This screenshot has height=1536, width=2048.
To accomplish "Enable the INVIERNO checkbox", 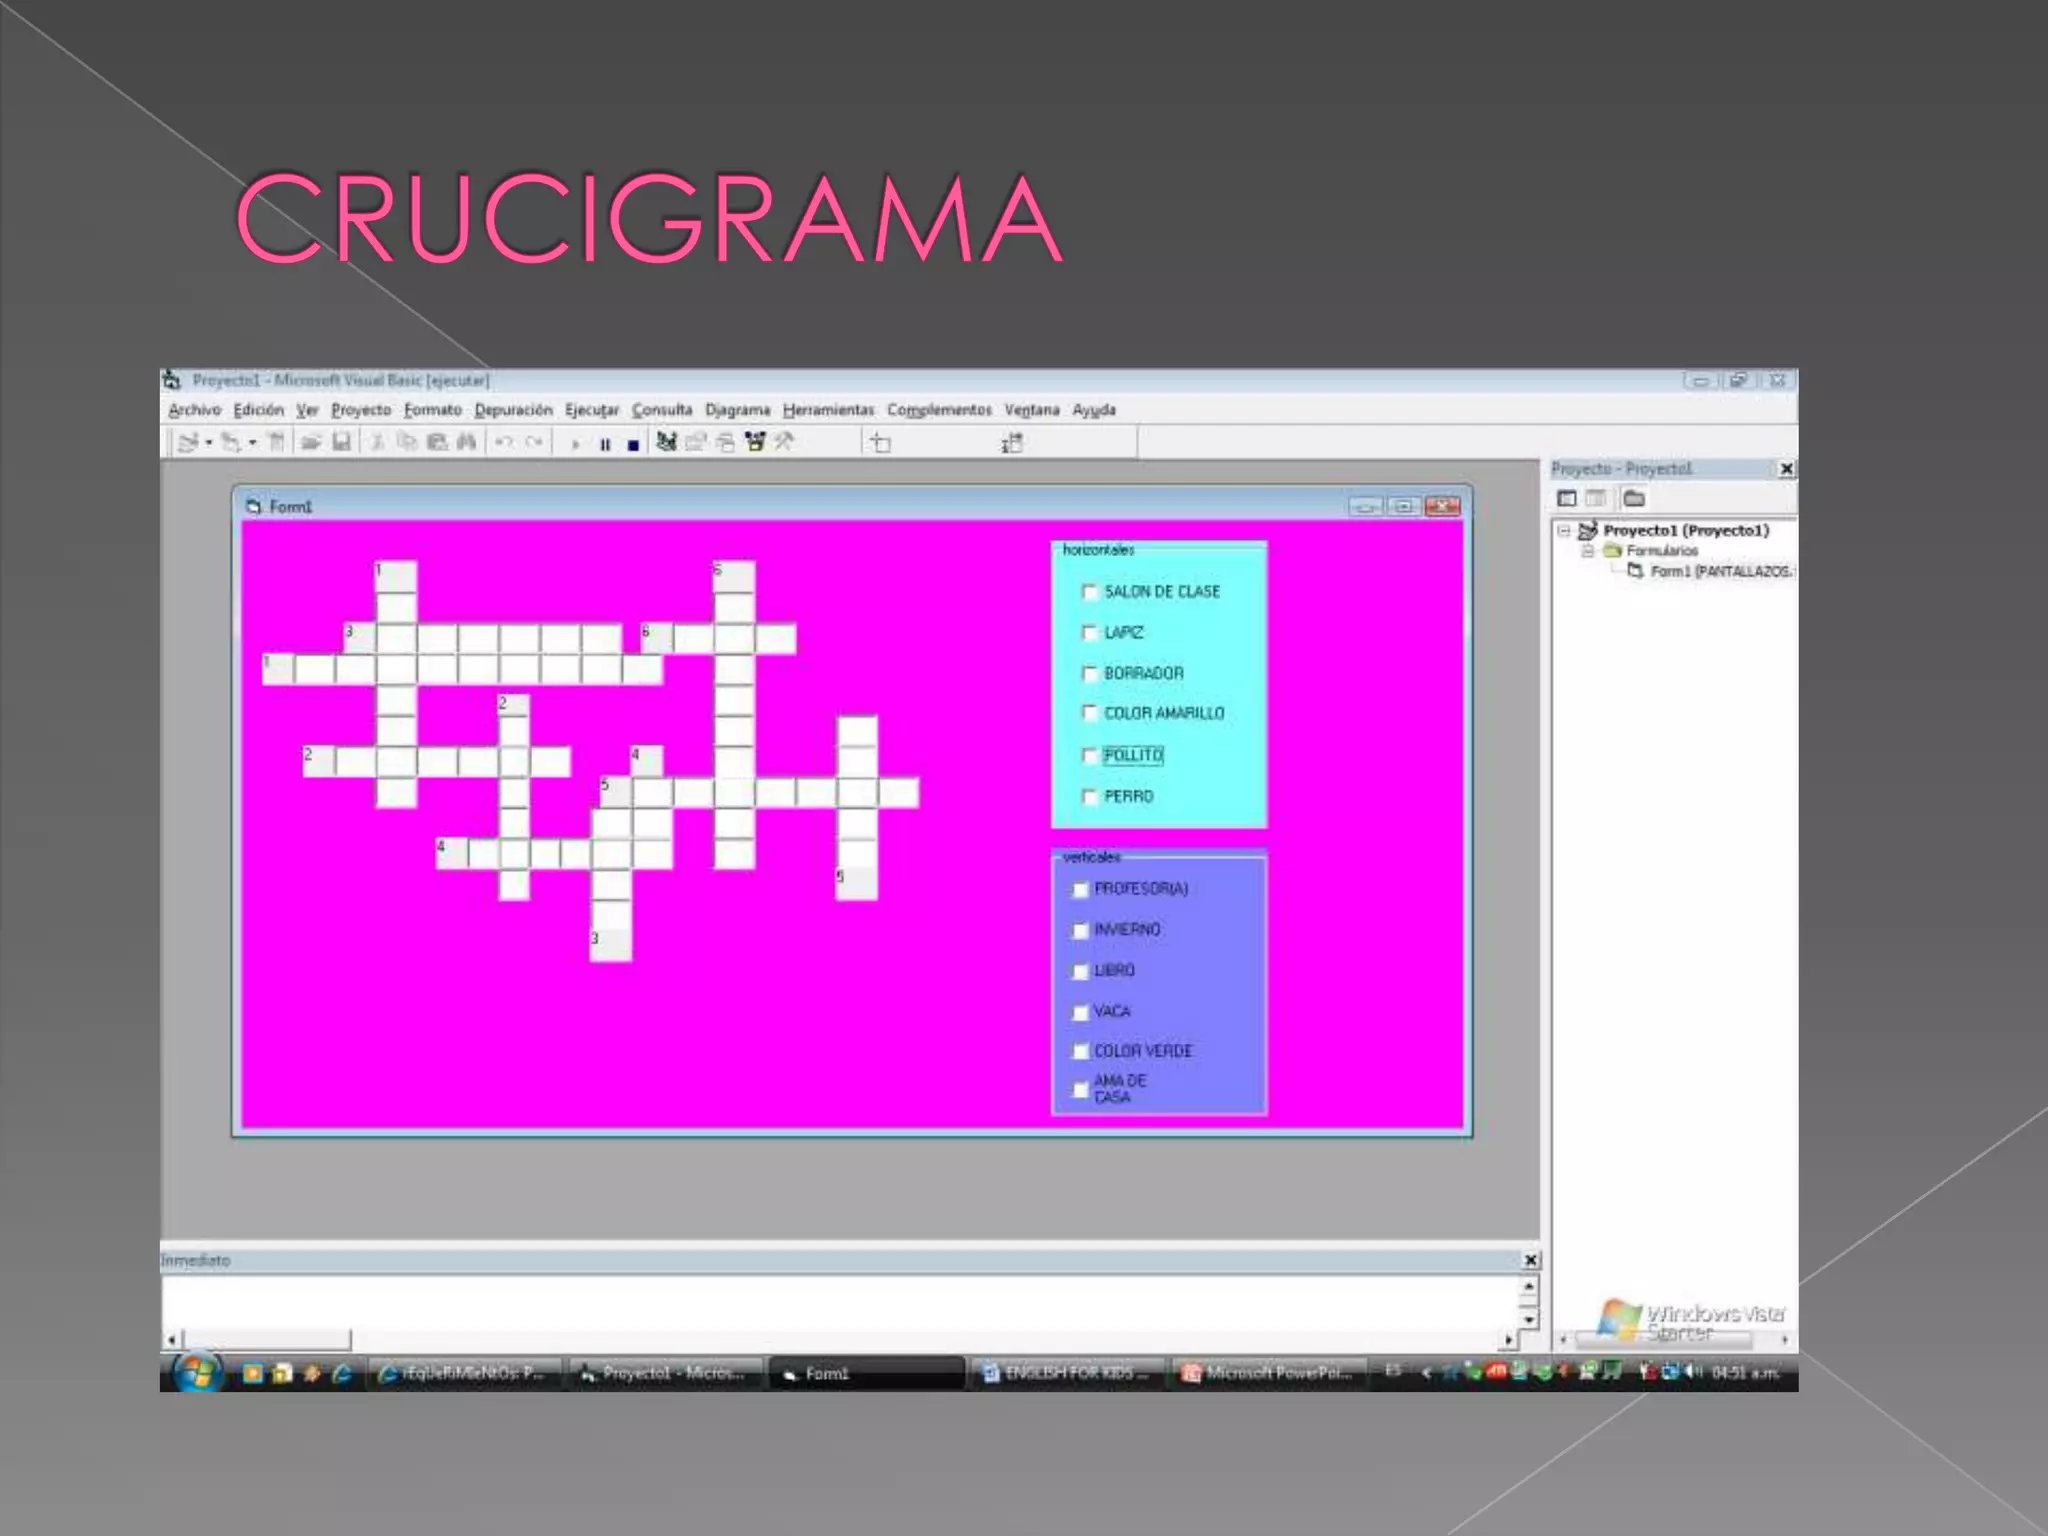I will click(1080, 930).
